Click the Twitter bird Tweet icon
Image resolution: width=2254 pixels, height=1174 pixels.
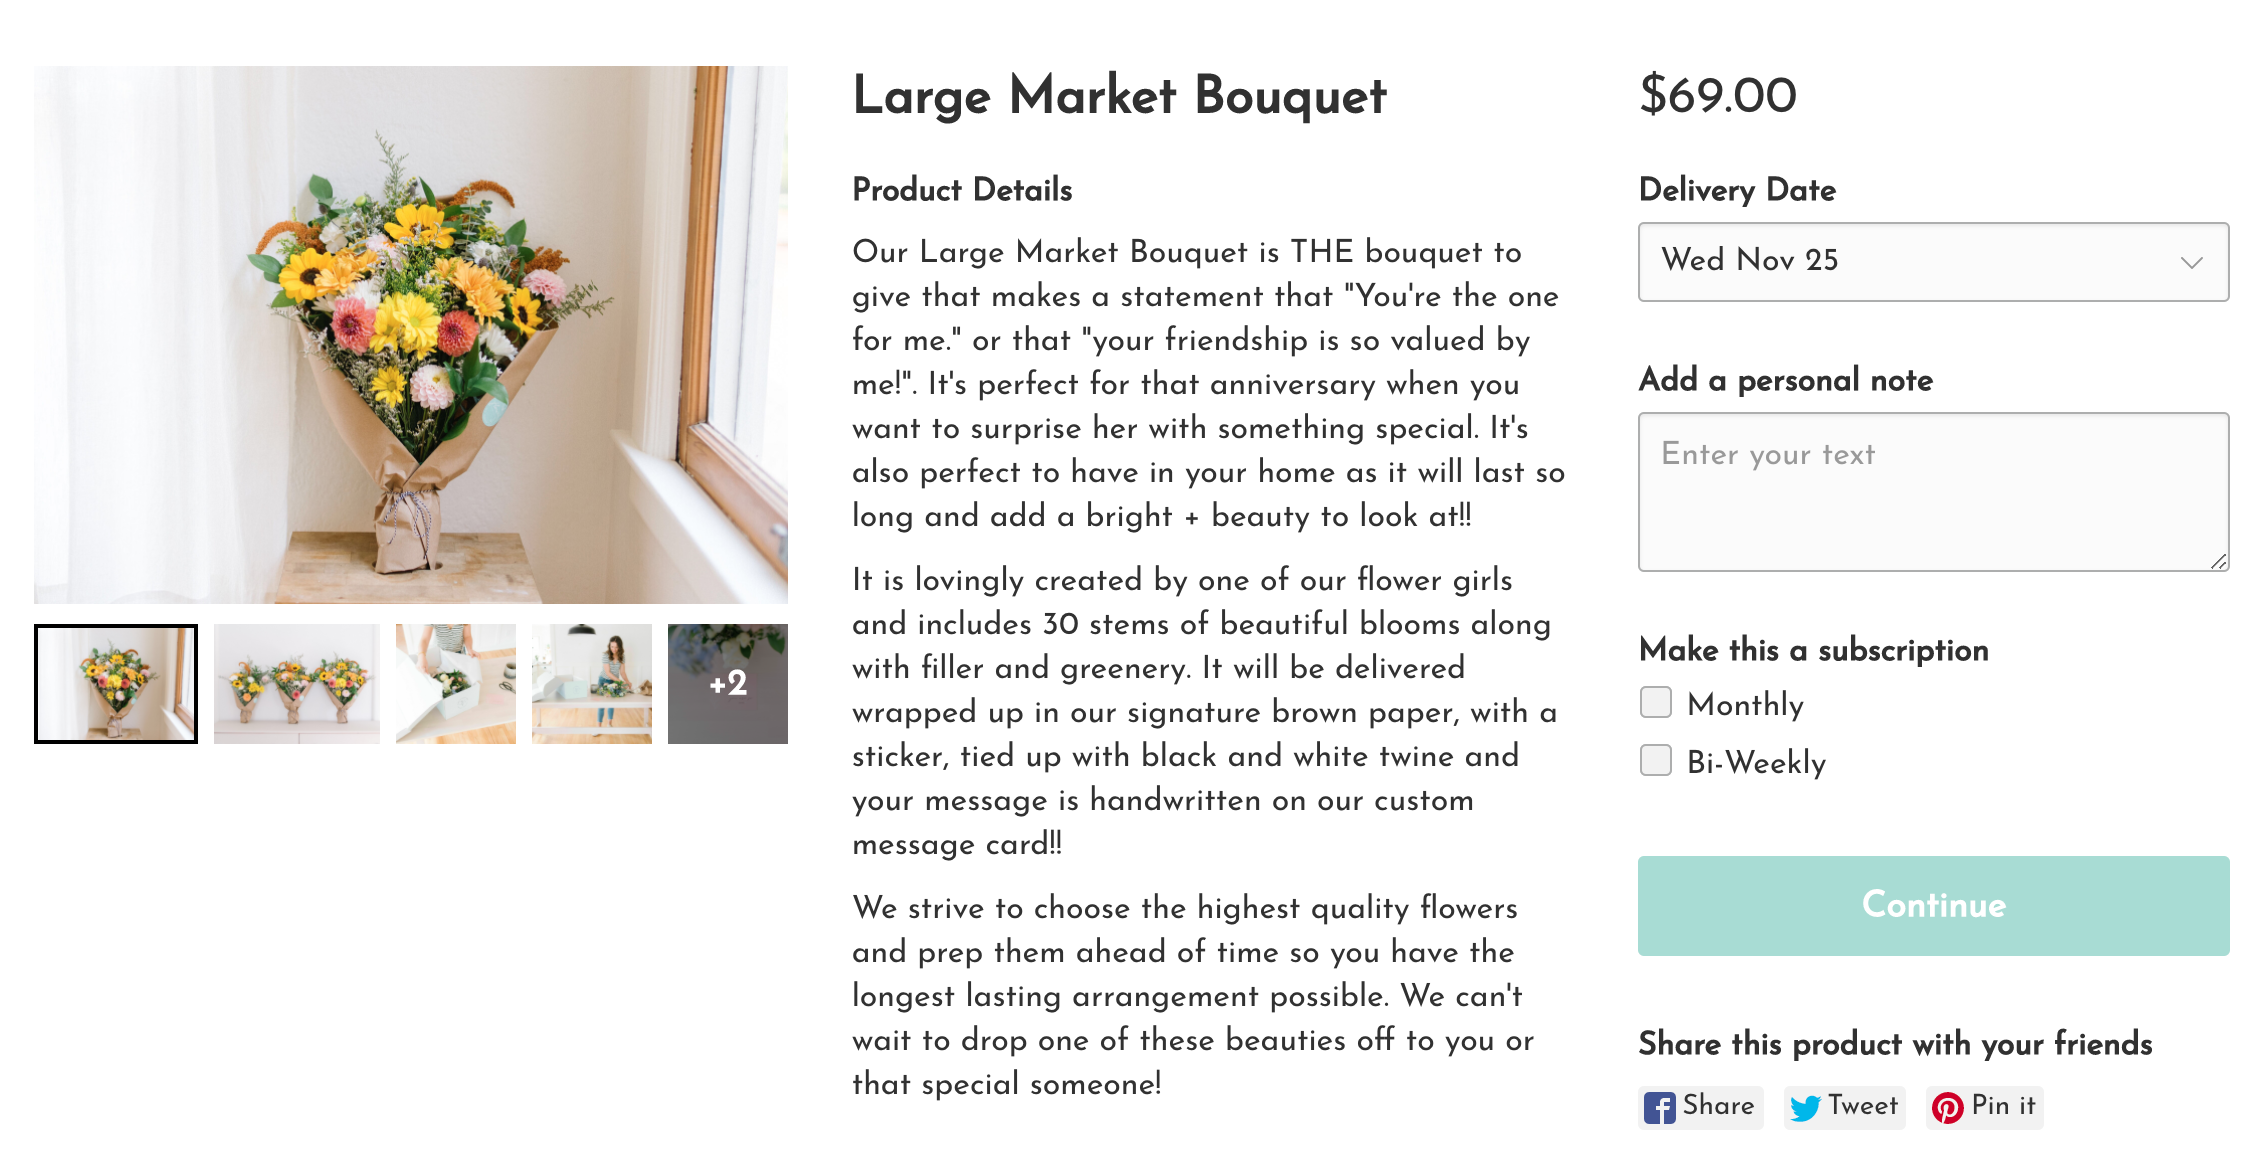pyautogui.click(x=1805, y=1108)
